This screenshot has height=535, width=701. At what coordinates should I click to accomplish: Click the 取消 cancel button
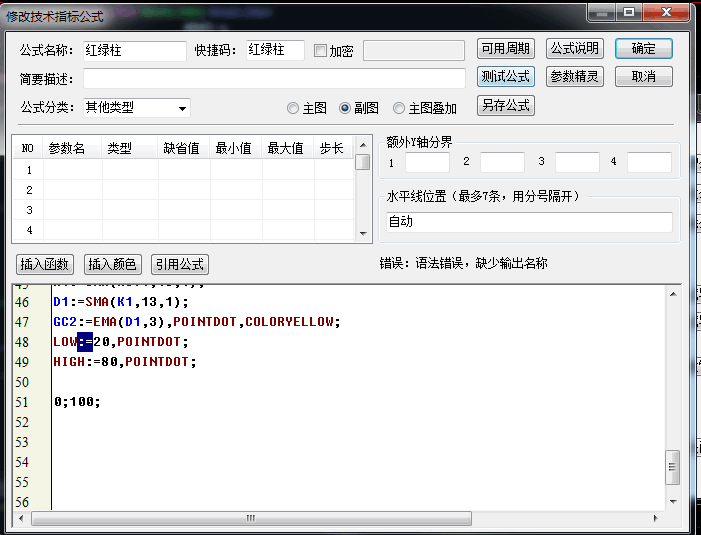(644, 77)
